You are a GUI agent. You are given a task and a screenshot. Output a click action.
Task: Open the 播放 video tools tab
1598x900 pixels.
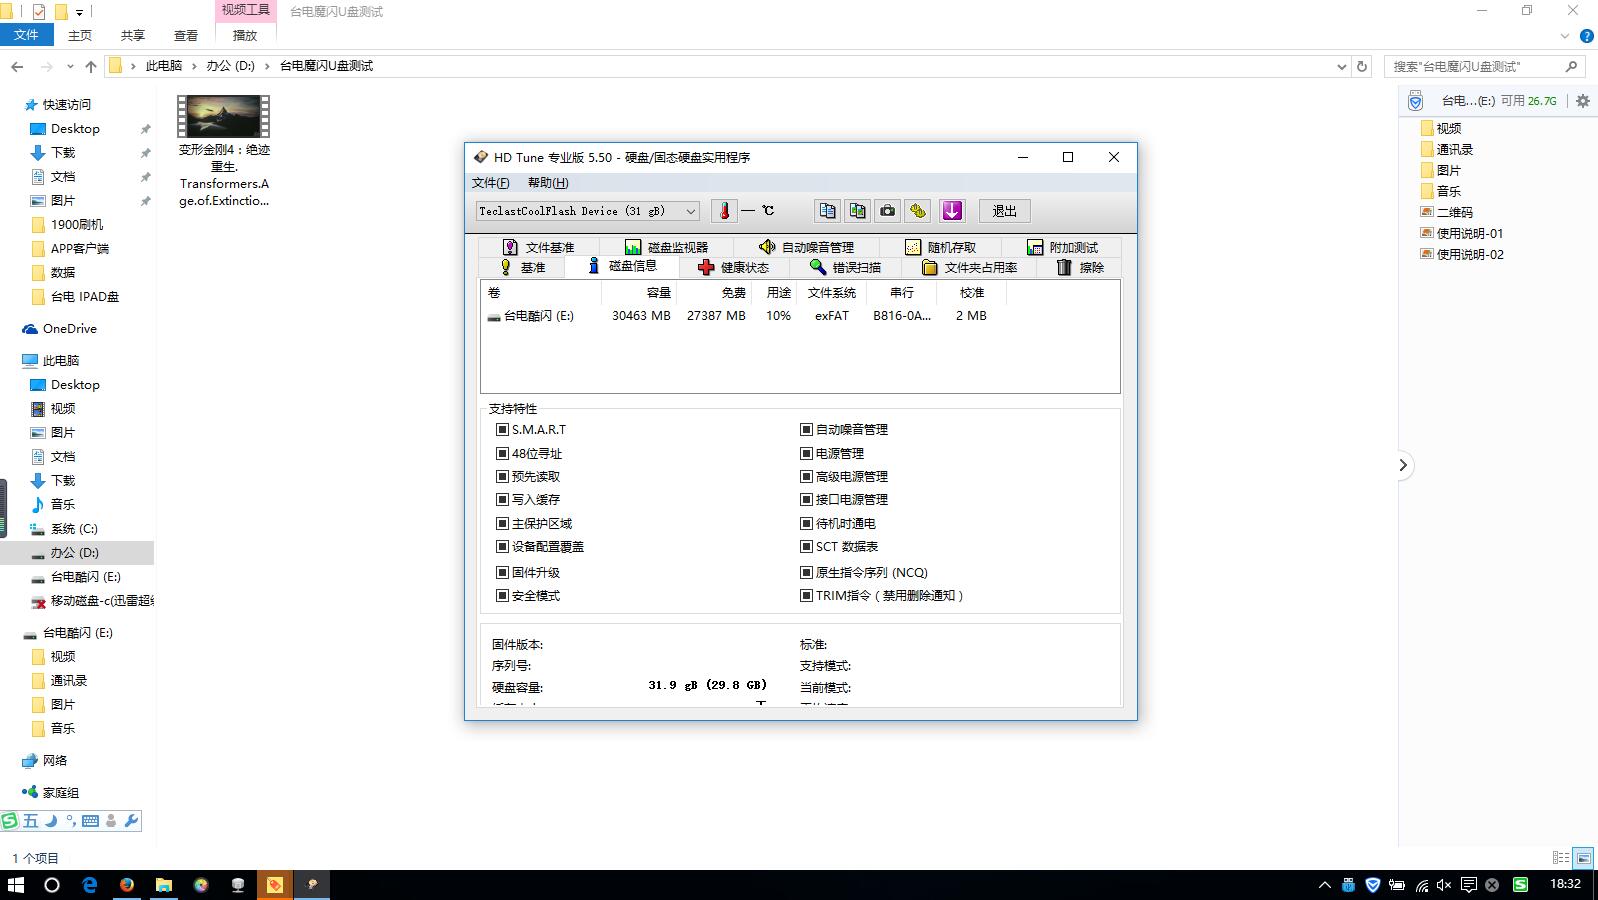click(245, 35)
